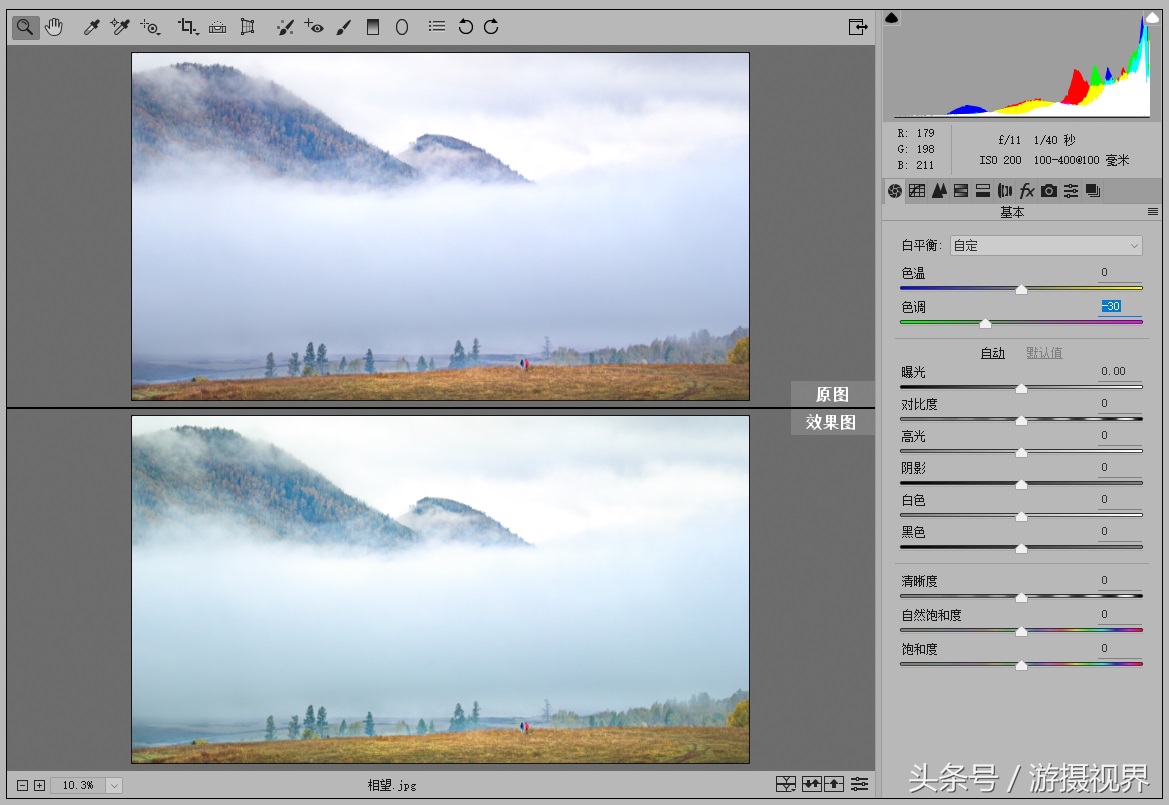The height and width of the screenshot is (805, 1169).
Task: Switch to the HSL adjustments tab
Action: click(963, 190)
